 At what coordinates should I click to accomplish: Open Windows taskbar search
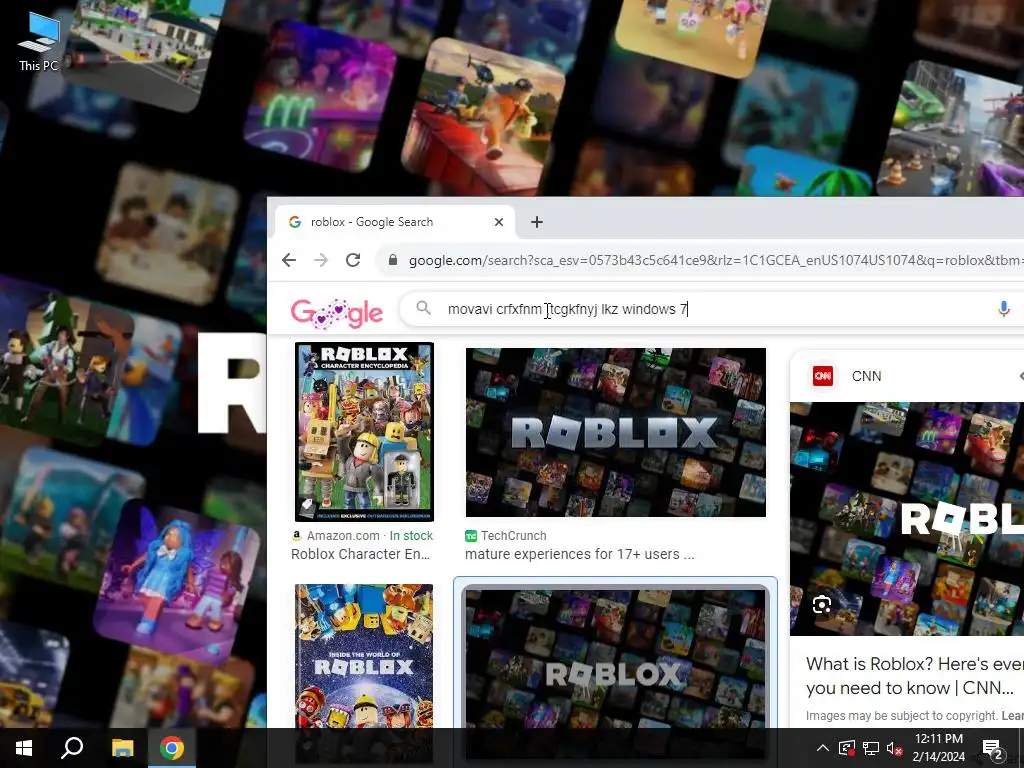[72, 748]
